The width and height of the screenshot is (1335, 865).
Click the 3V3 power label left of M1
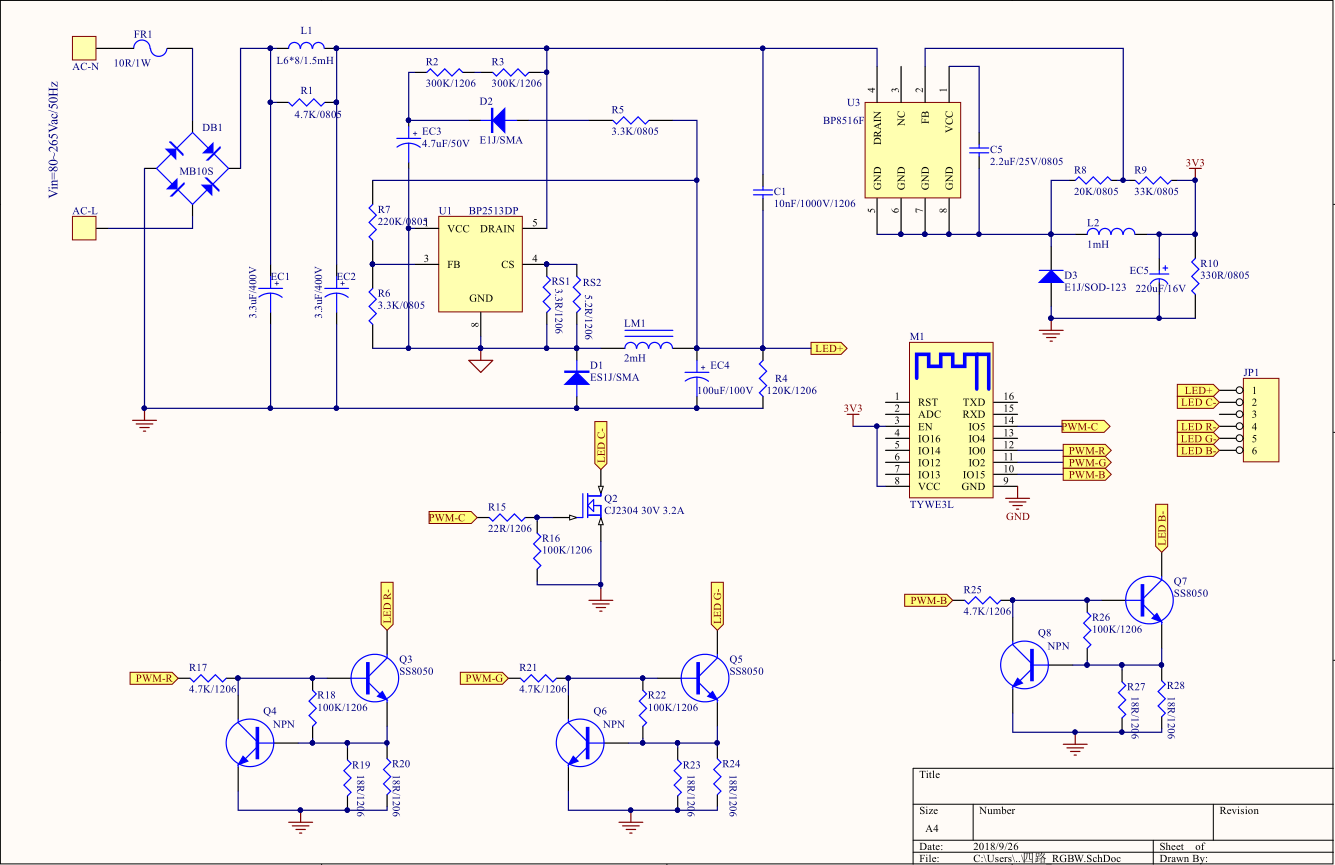click(x=851, y=408)
